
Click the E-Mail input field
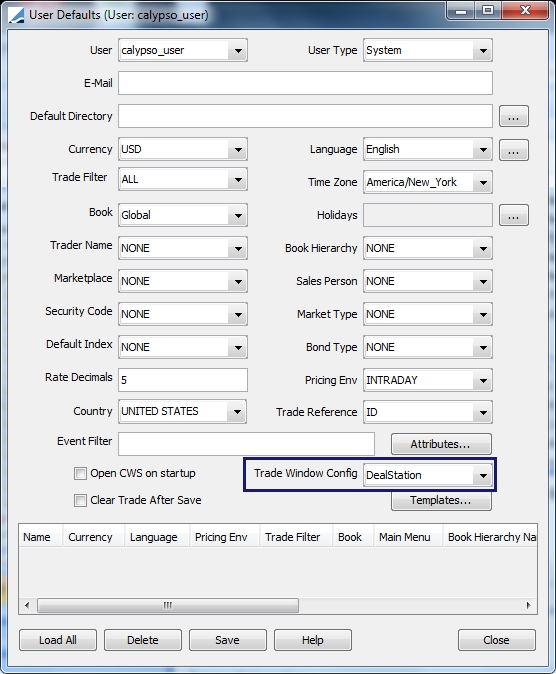click(x=305, y=83)
